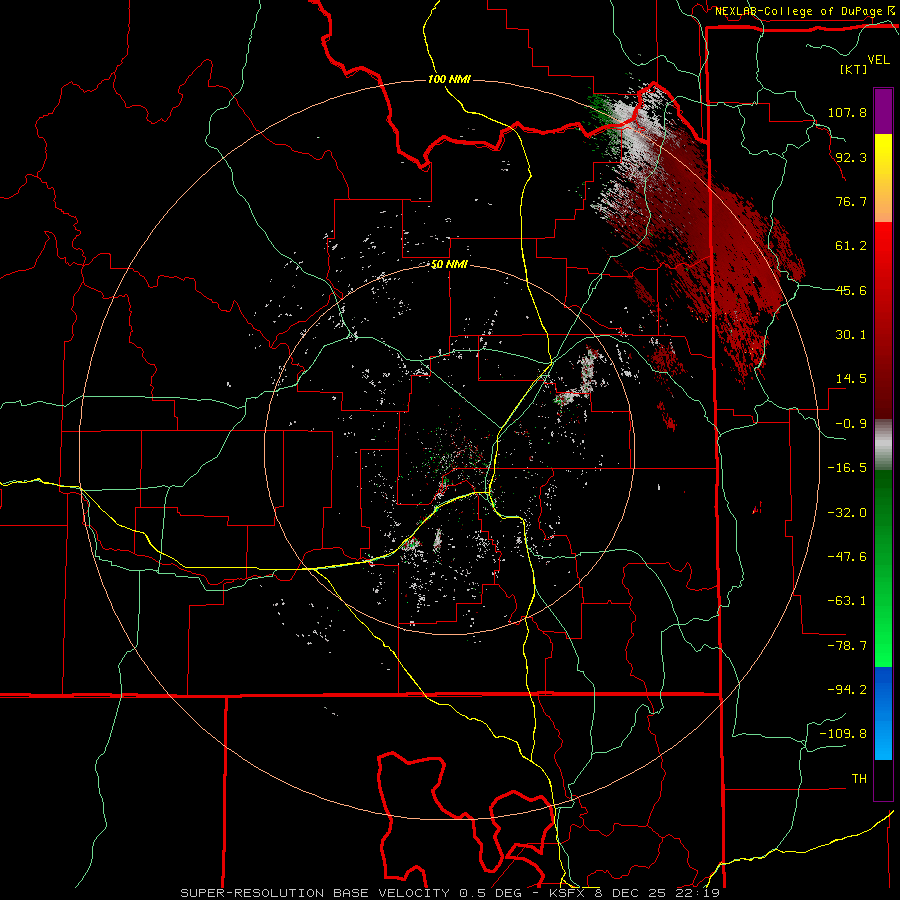Click the 45.6 velocity scale value
Screen dimensions: 900x900
point(851,290)
